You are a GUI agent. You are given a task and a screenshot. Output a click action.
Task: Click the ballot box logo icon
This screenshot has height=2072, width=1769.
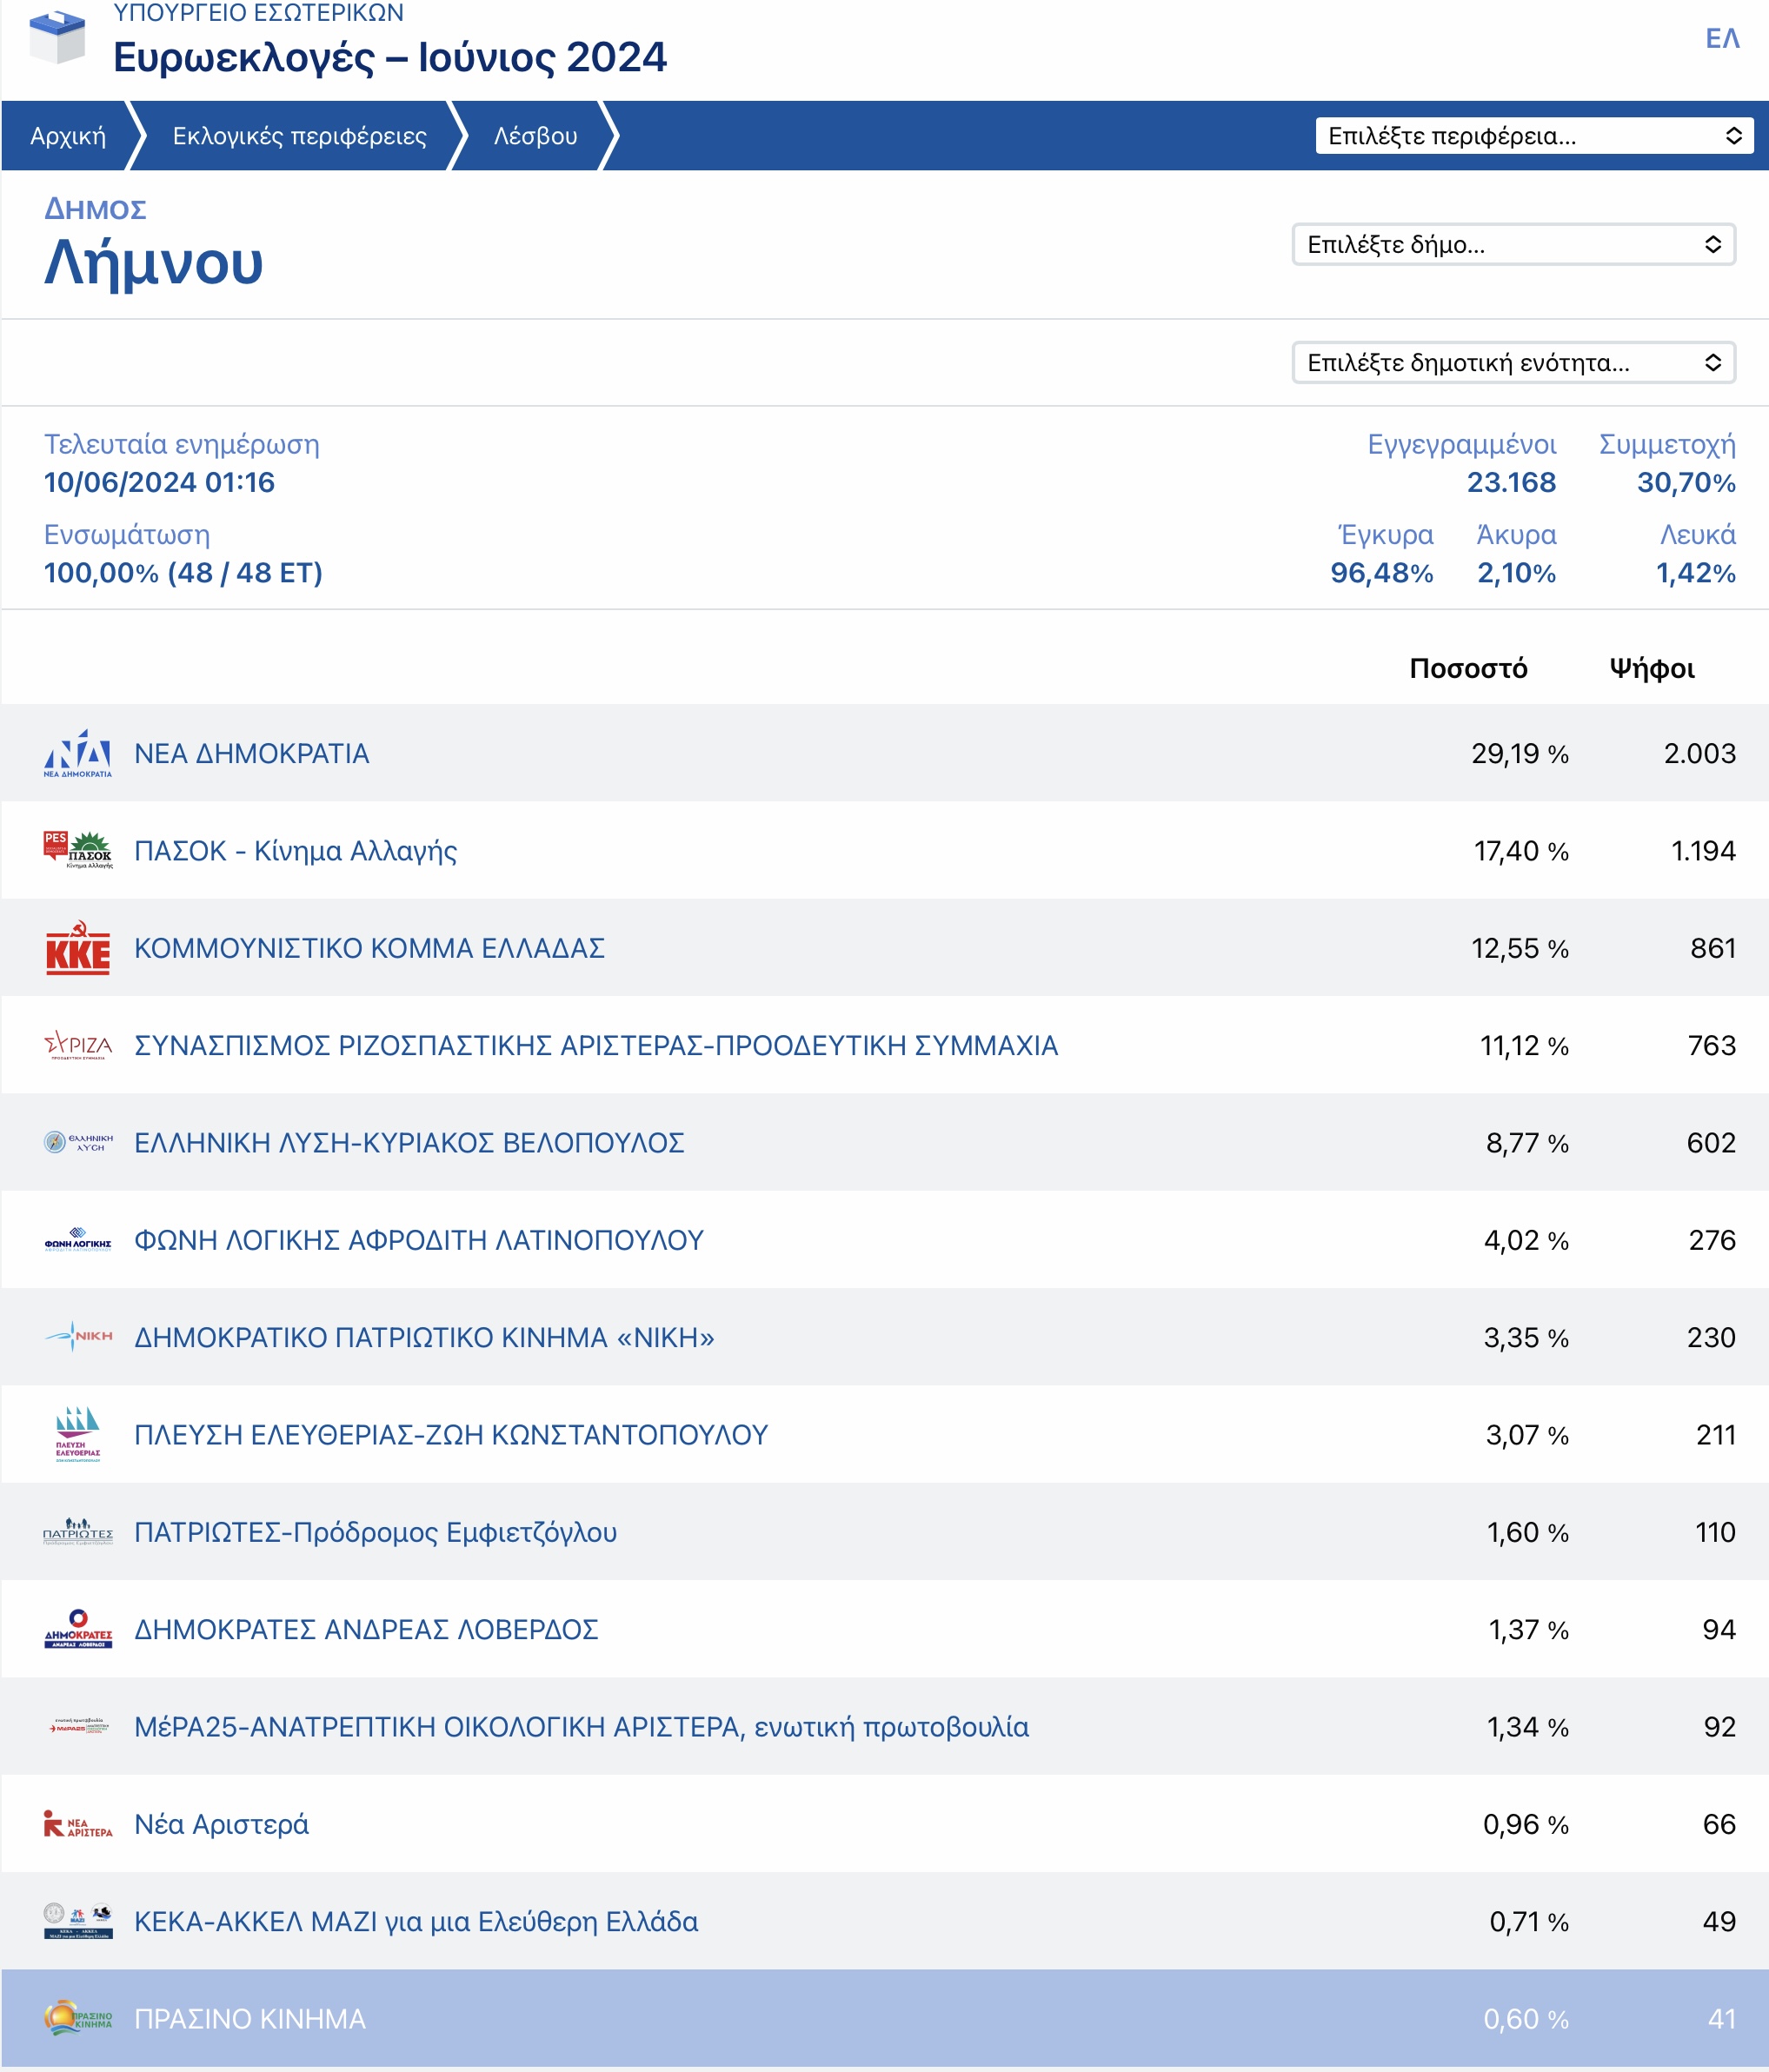click(x=57, y=37)
